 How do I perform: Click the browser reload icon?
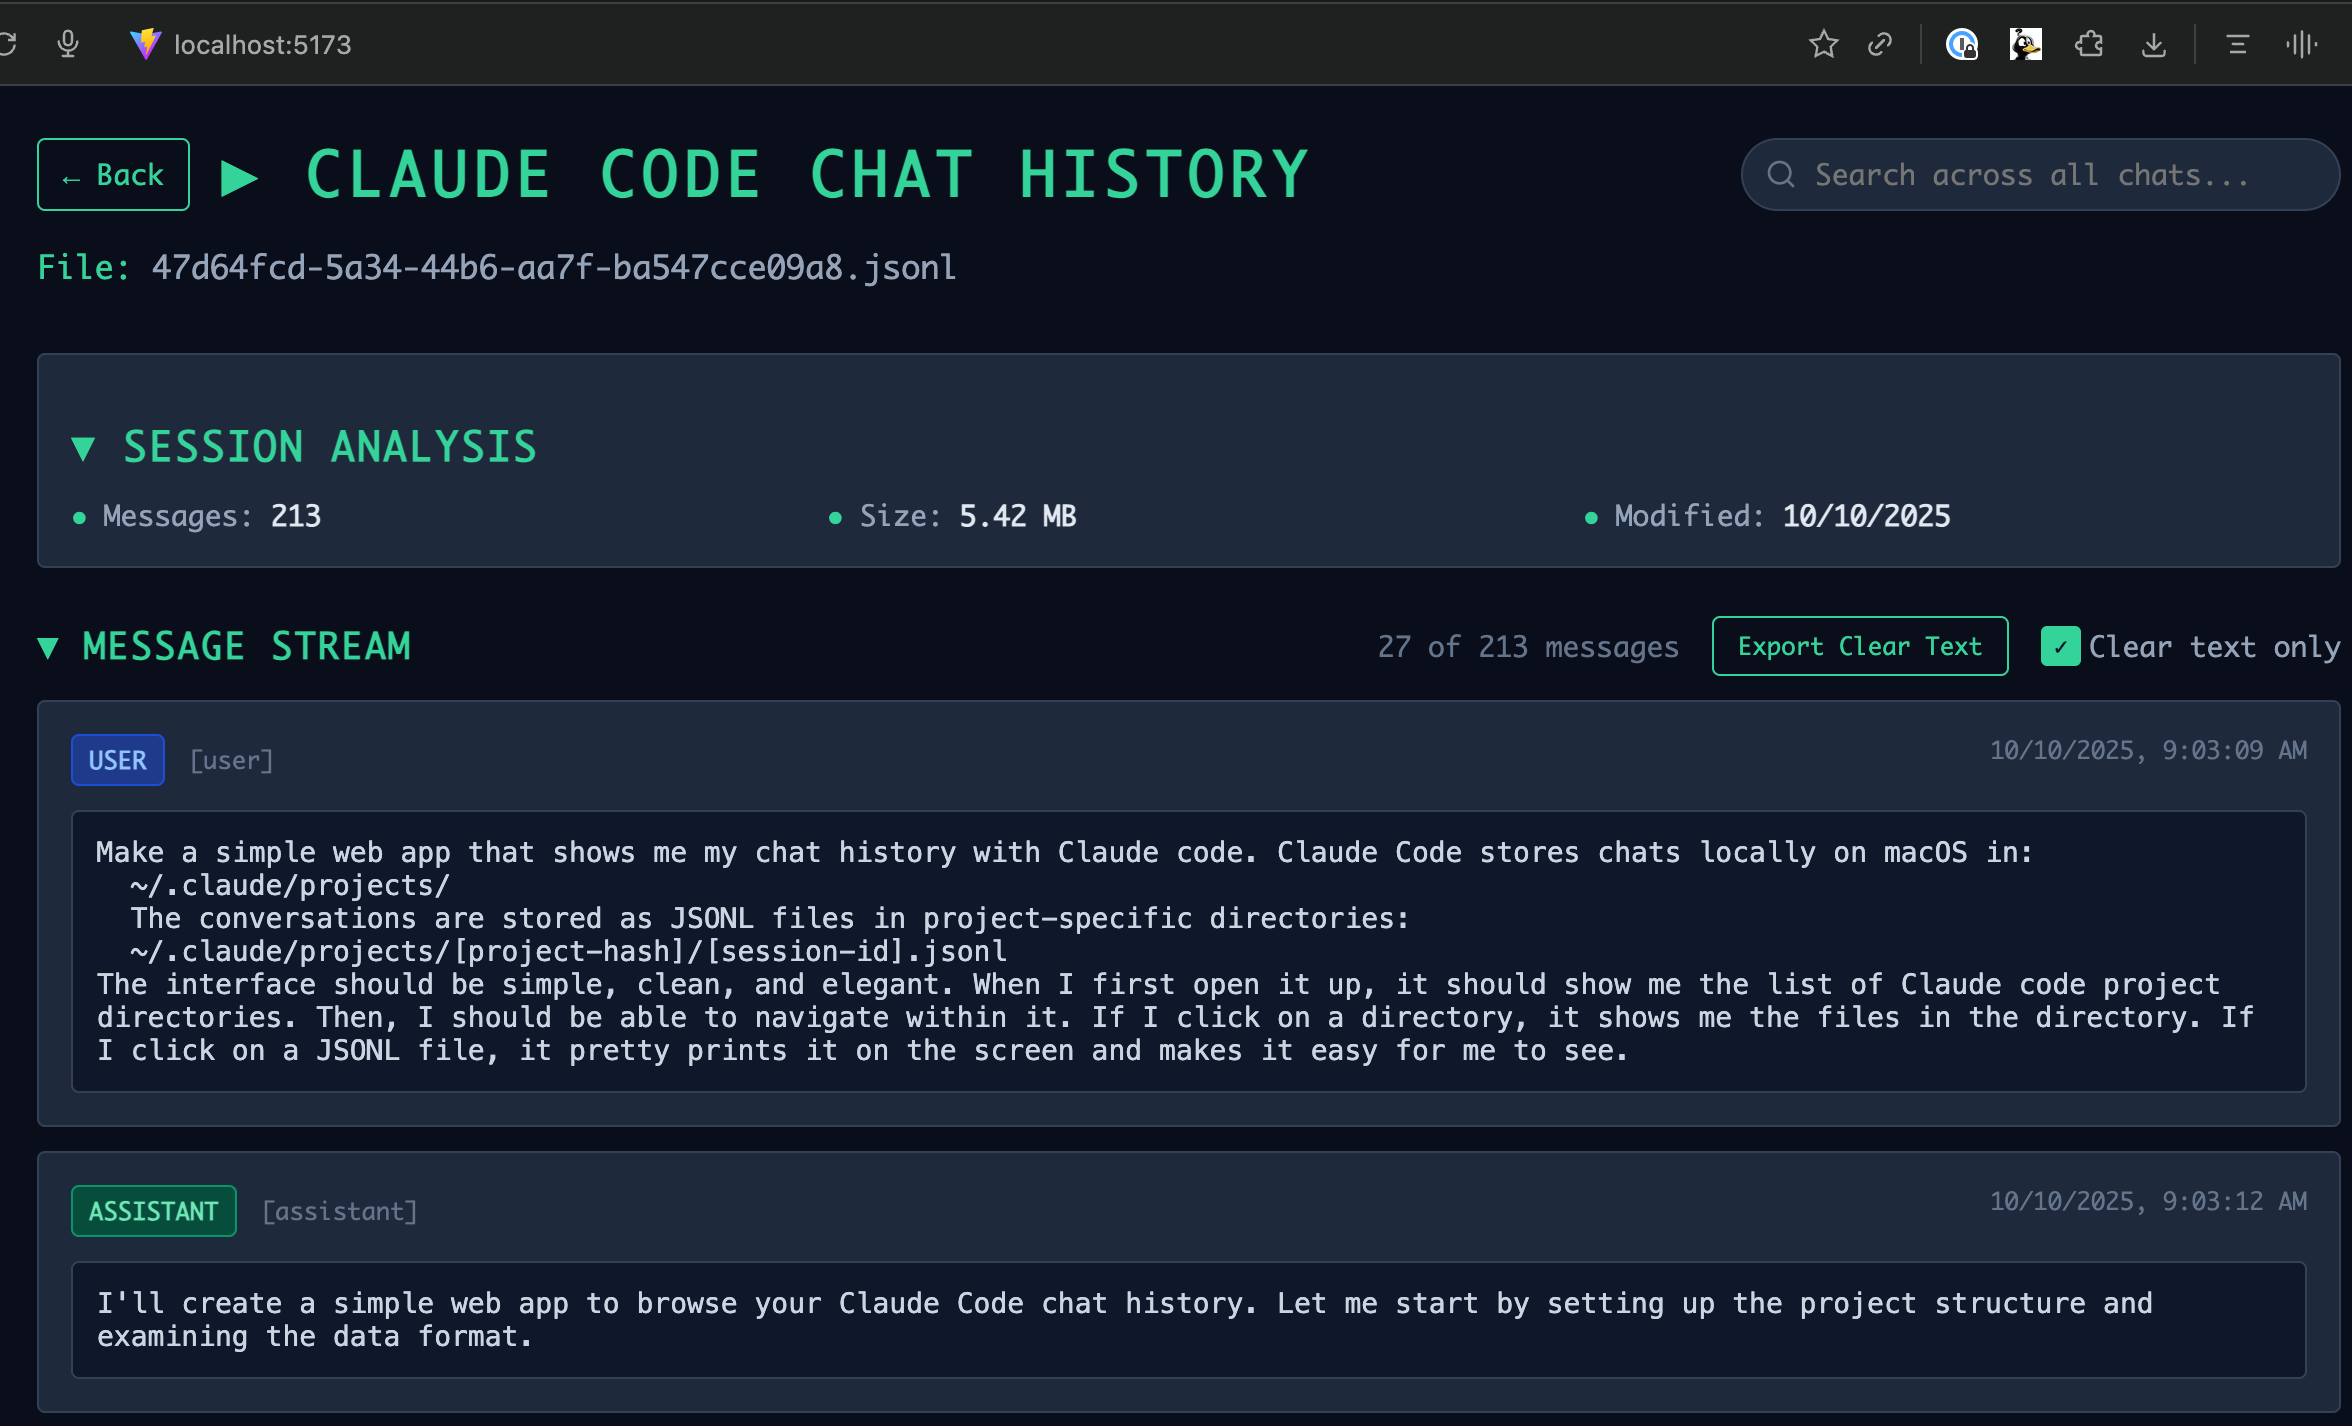[x=6, y=44]
